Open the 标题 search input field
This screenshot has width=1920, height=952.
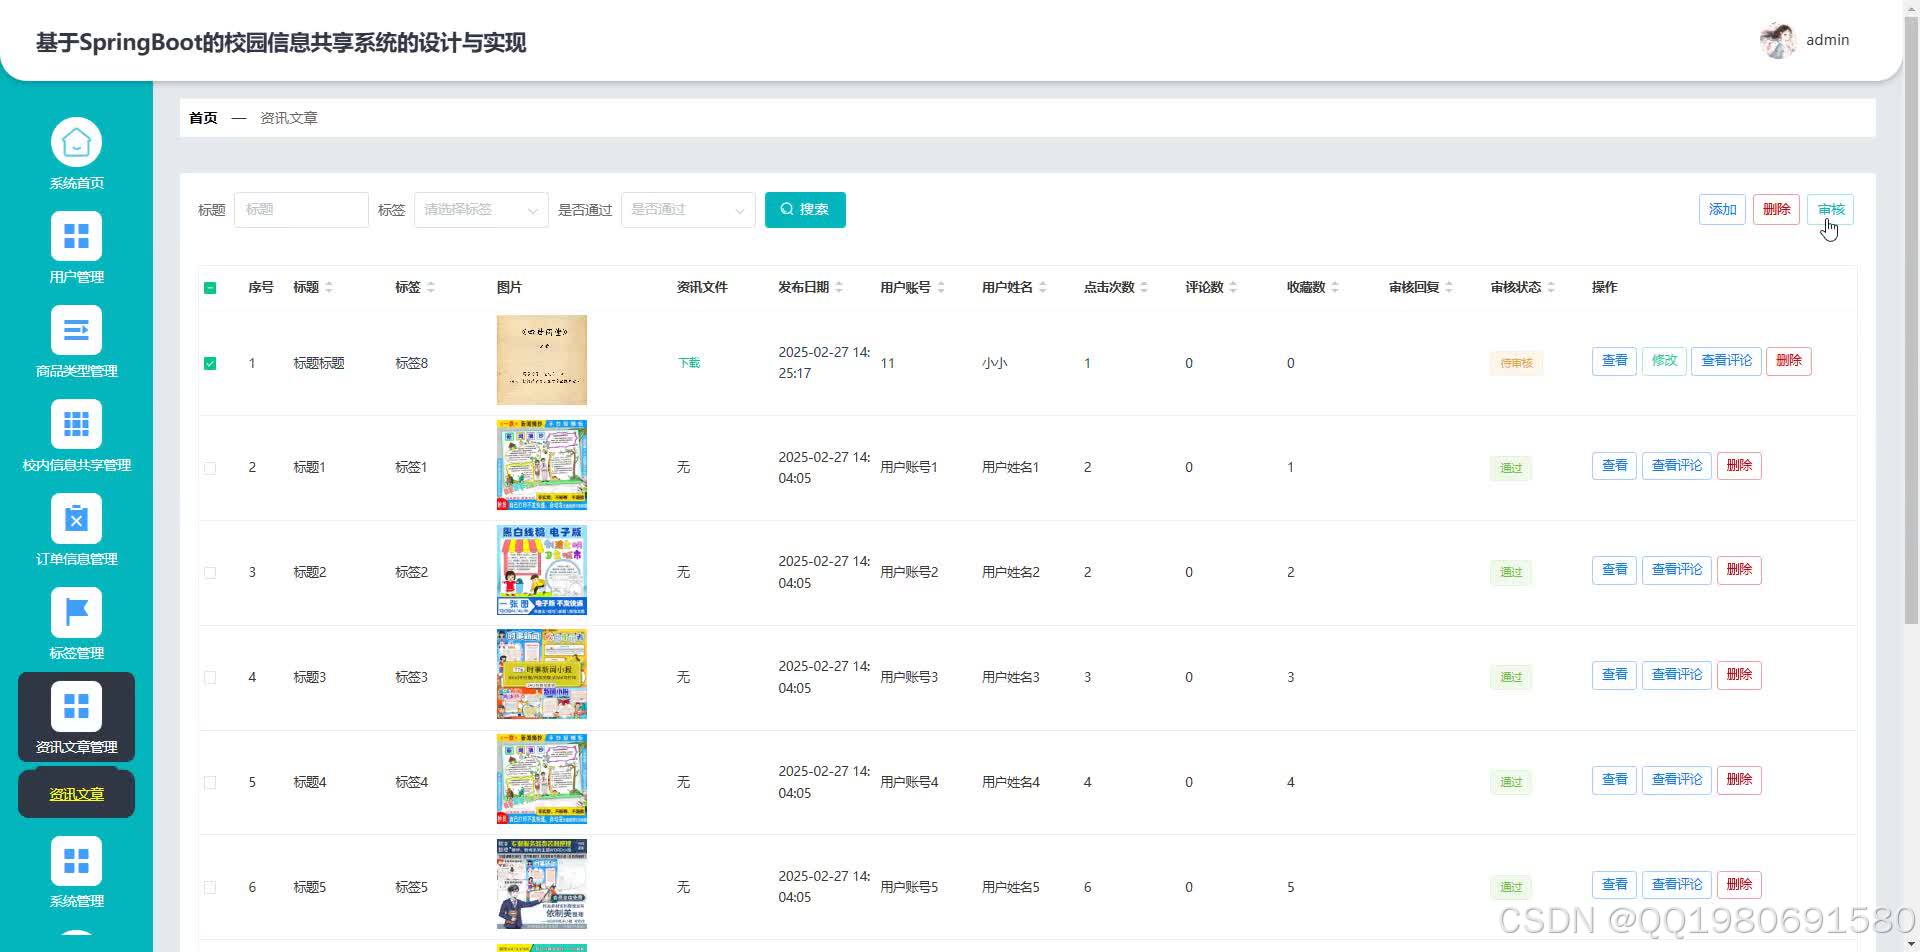point(301,209)
